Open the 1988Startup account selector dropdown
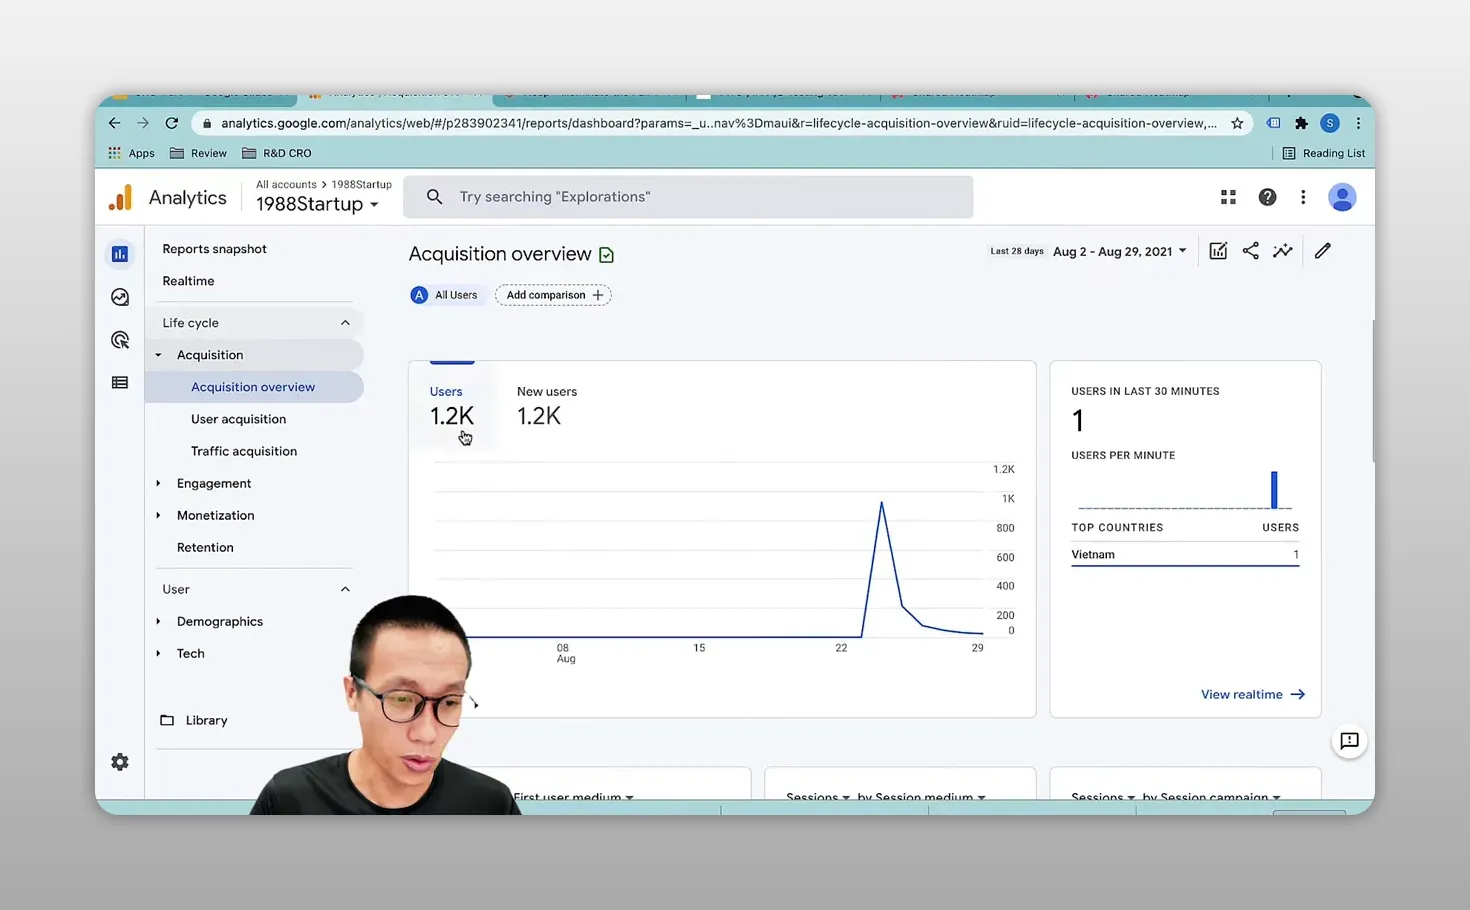The width and height of the screenshot is (1470, 910). click(x=317, y=204)
